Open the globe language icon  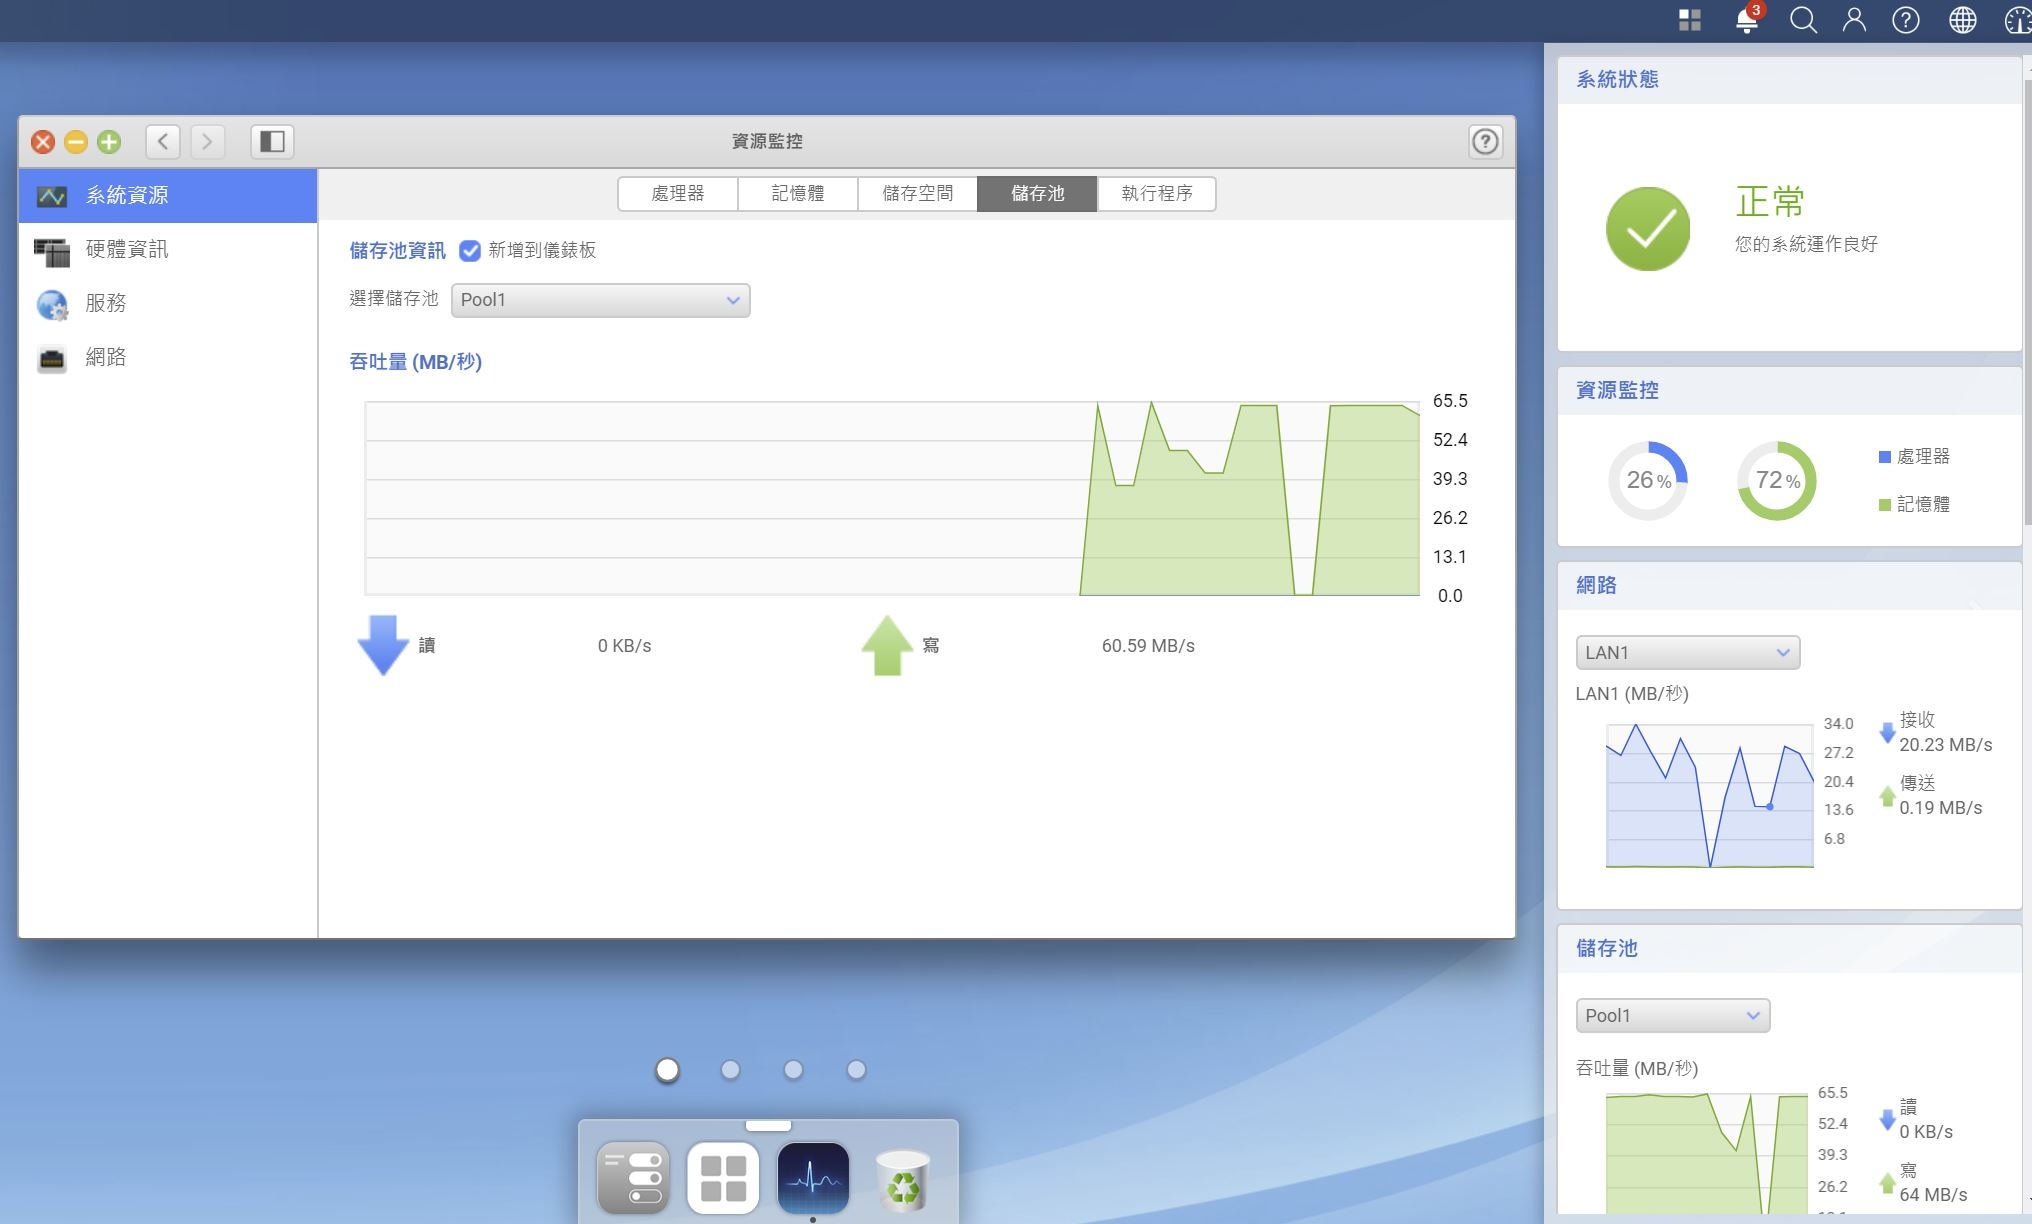[x=1963, y=20]
